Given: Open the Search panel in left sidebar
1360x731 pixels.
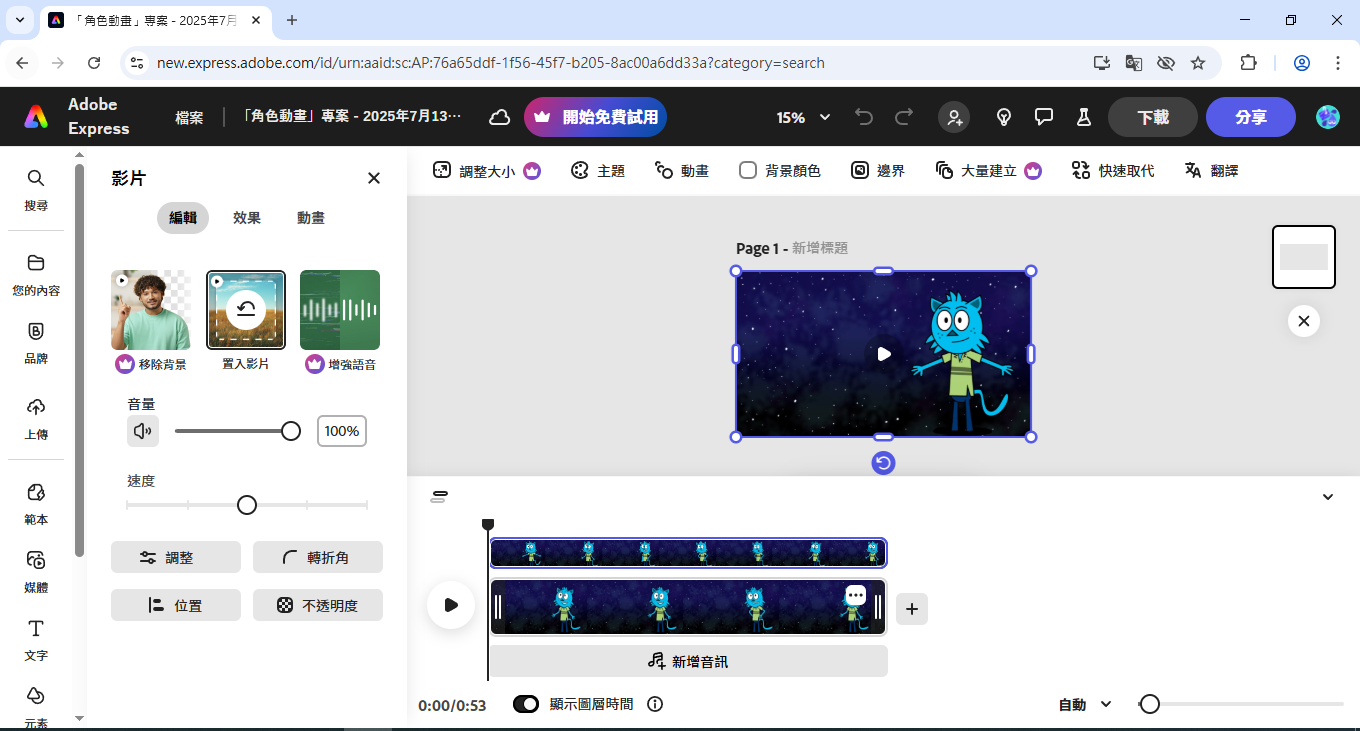Looking at the screenshot, I should pos(36,188).
